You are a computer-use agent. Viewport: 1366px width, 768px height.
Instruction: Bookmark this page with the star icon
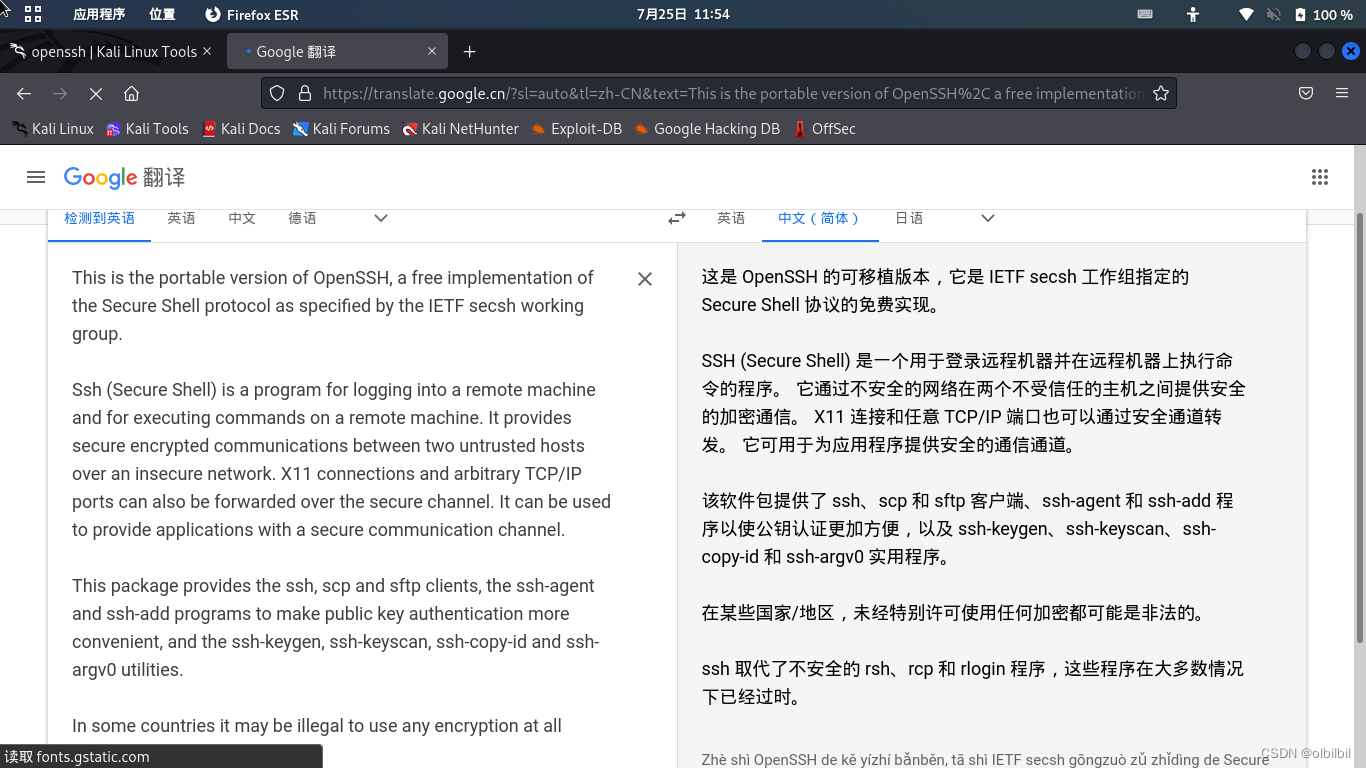point(1160,93)
